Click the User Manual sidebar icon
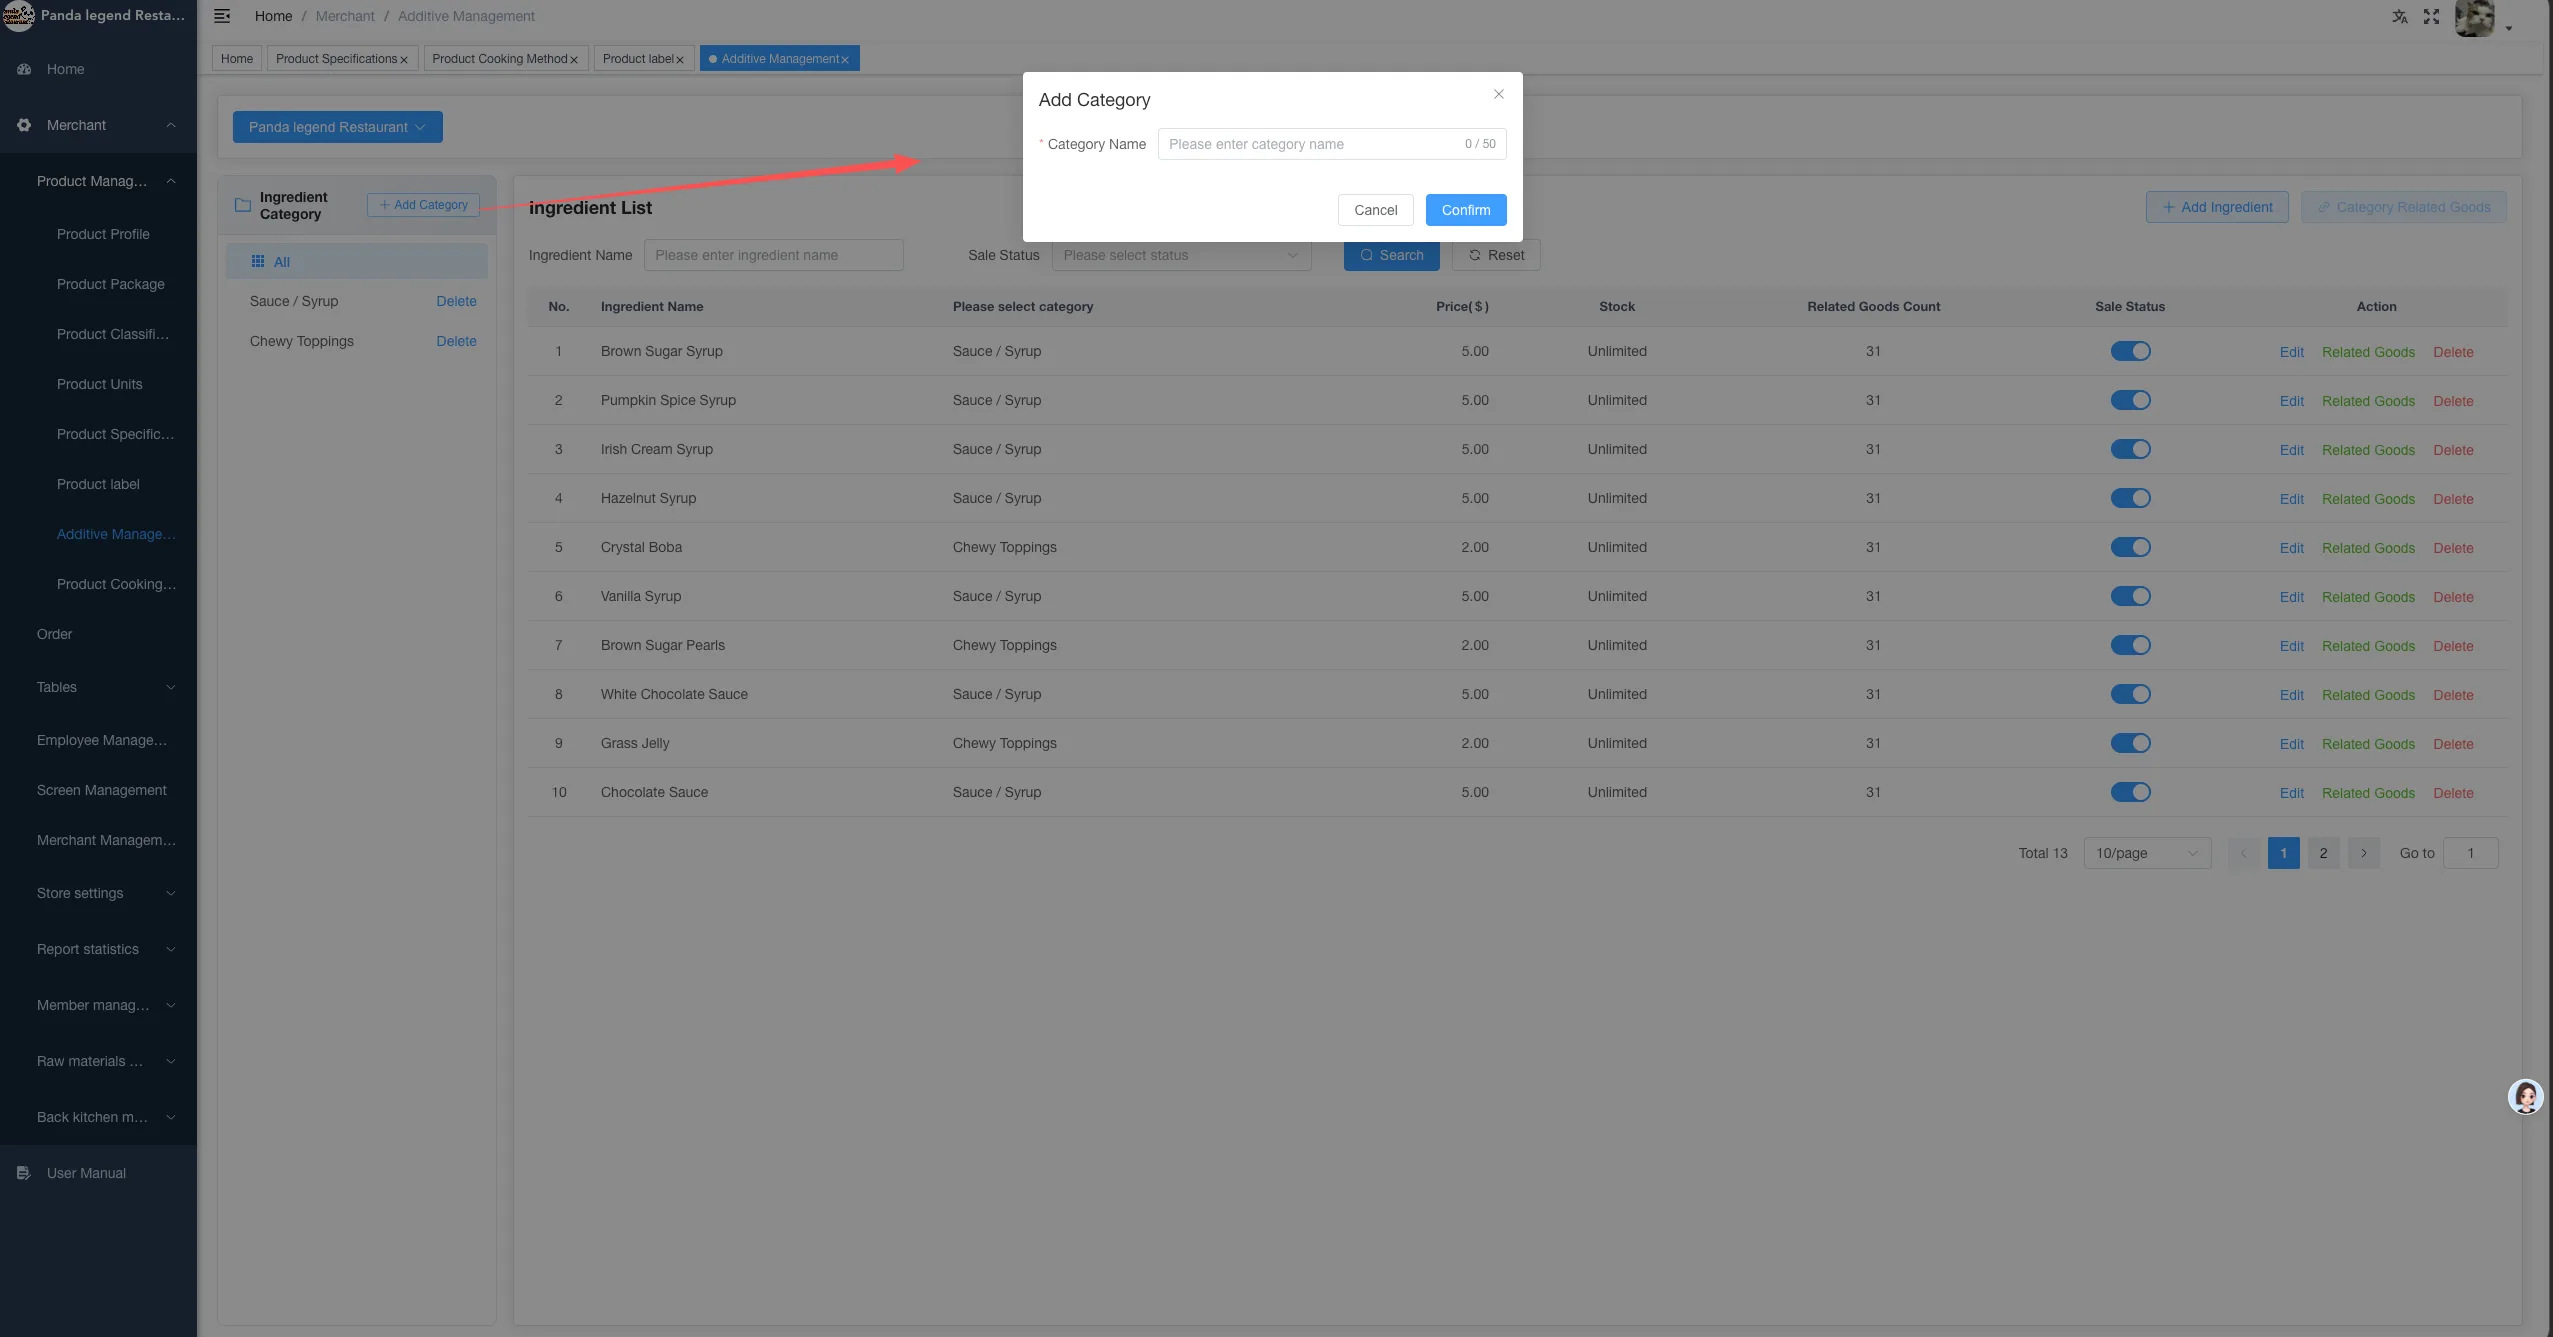The height and width of the screenshot is (1337, 2553). tap(24, 1173)
